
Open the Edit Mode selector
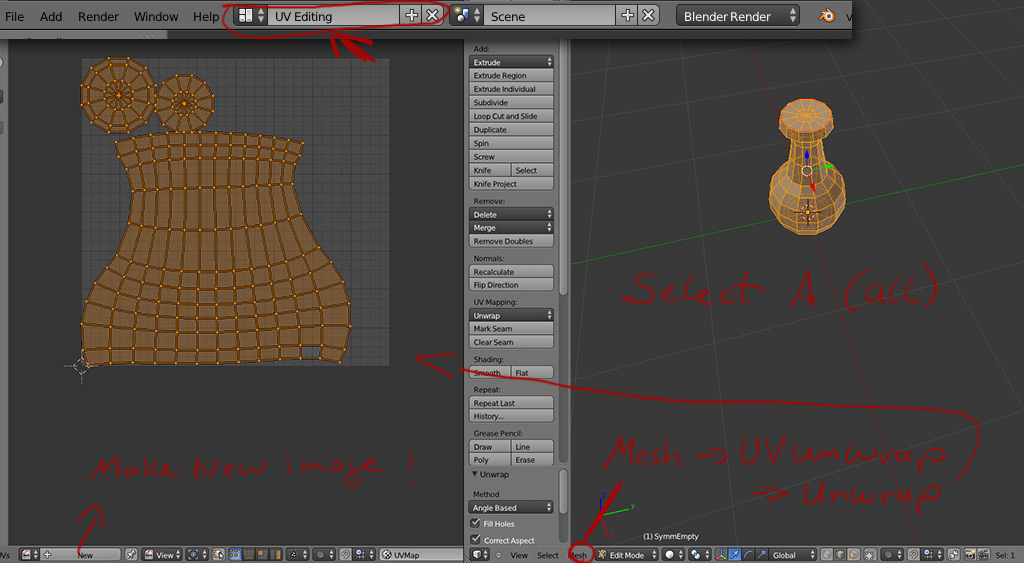(627, 554)
